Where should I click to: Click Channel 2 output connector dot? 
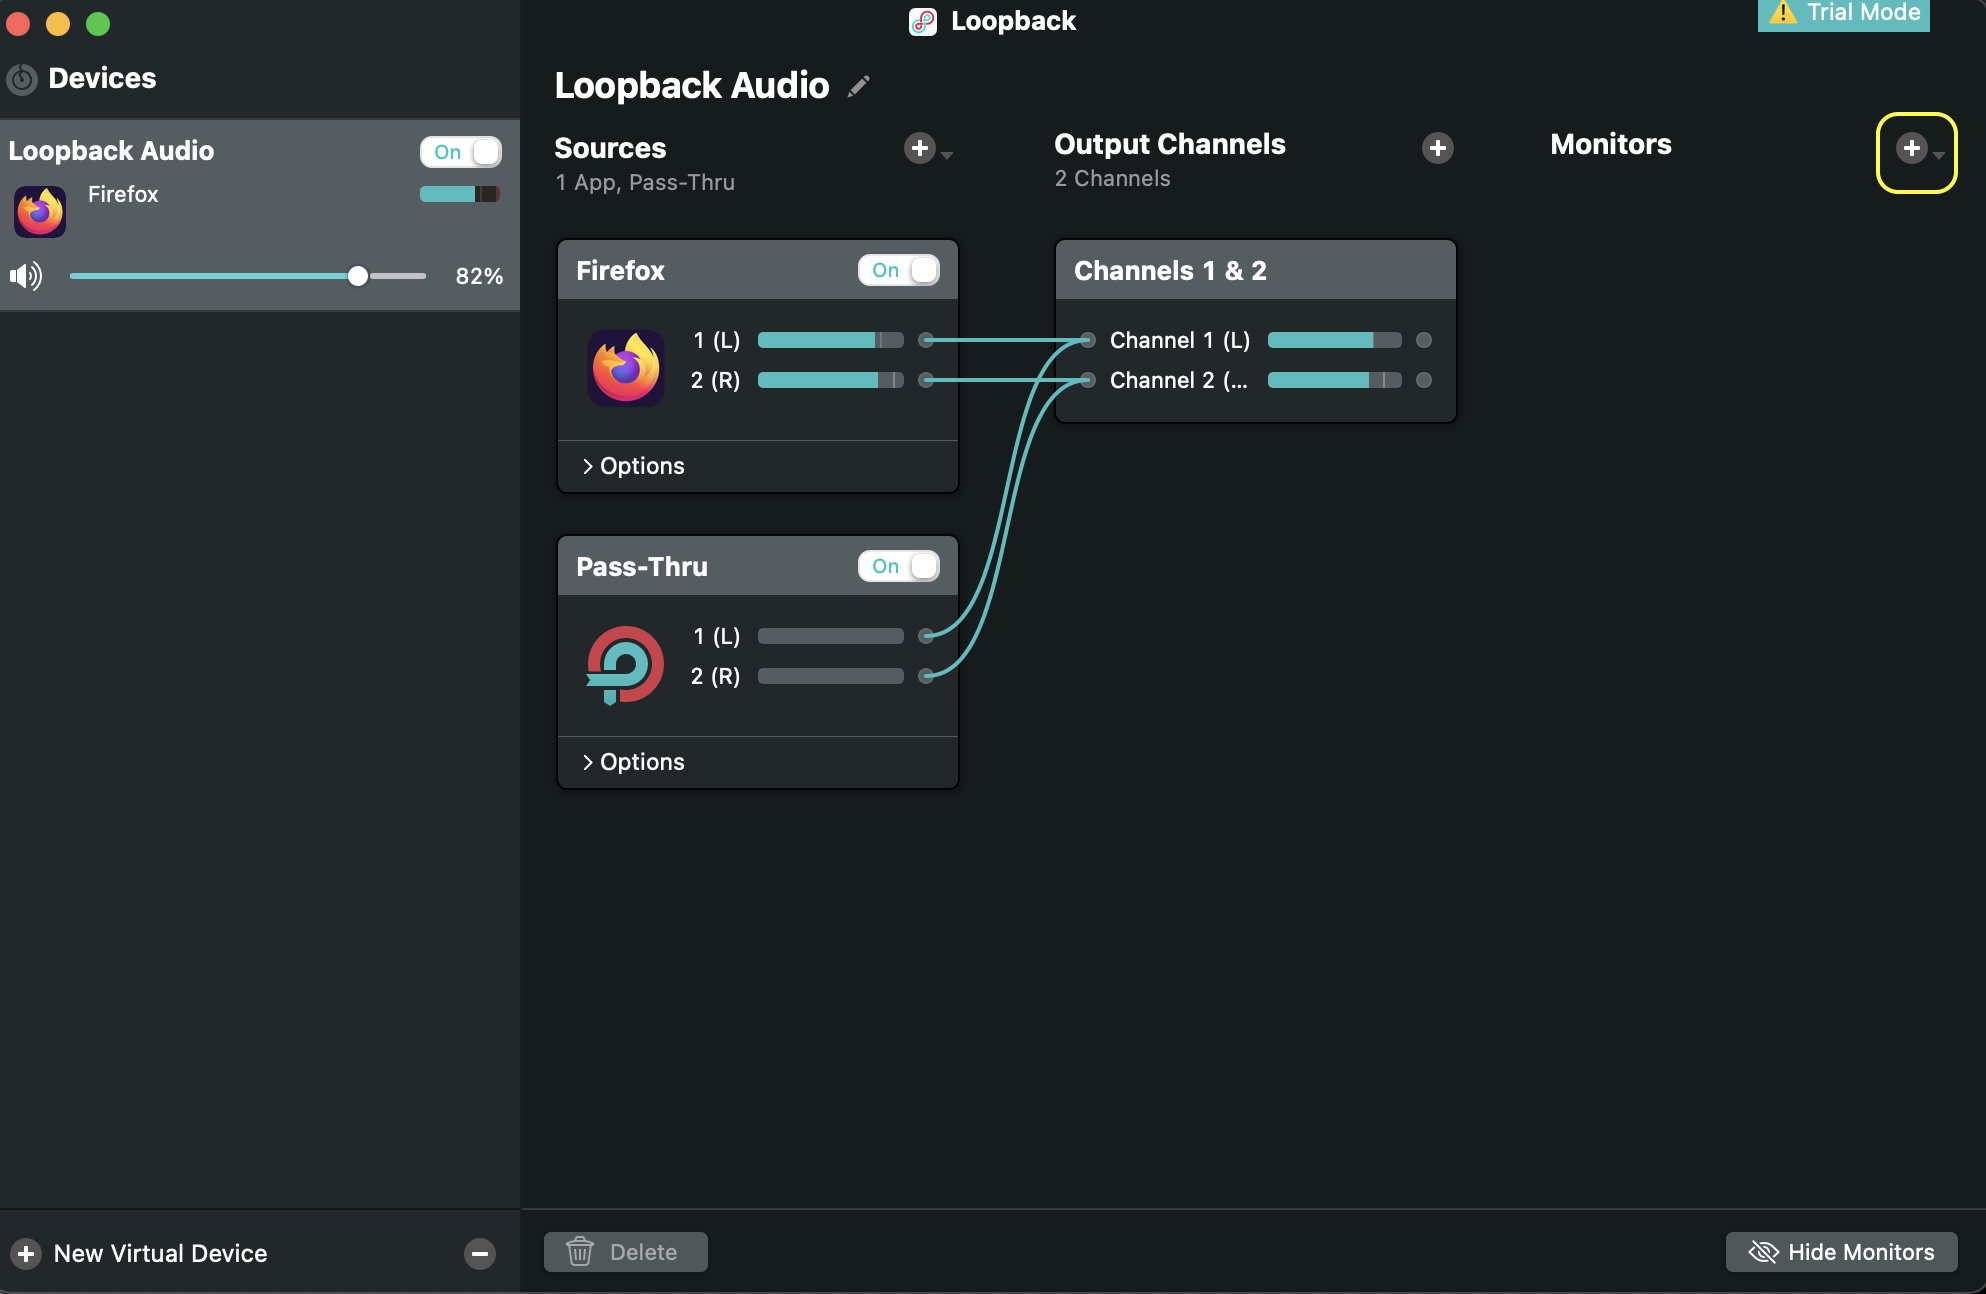click(x=1424, y=380)
